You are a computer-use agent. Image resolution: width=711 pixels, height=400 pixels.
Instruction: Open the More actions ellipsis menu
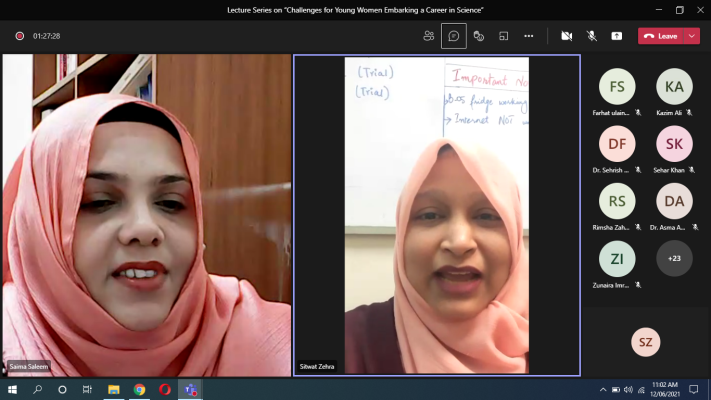529,36
